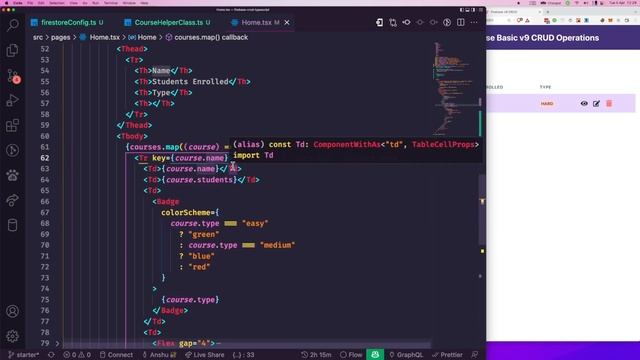Open the Explorer files view
This screenshot has height=360, width=640.
13,50
